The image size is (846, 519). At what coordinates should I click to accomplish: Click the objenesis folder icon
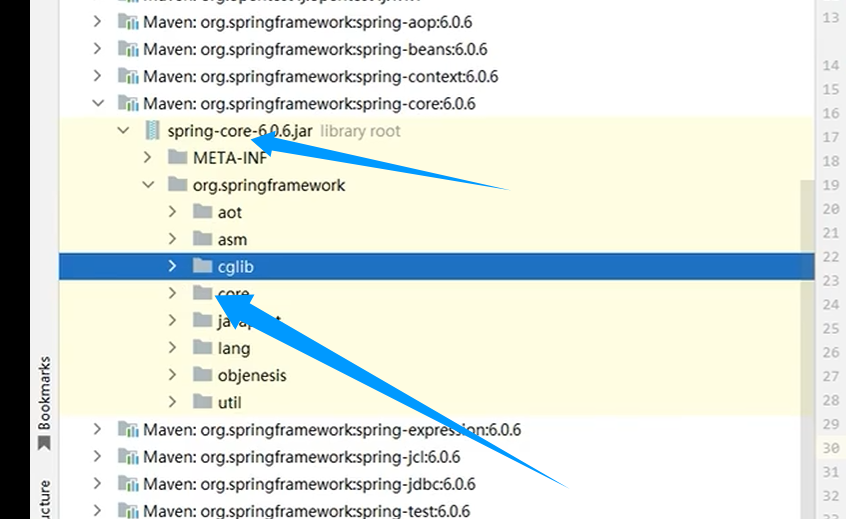point(202,374)
